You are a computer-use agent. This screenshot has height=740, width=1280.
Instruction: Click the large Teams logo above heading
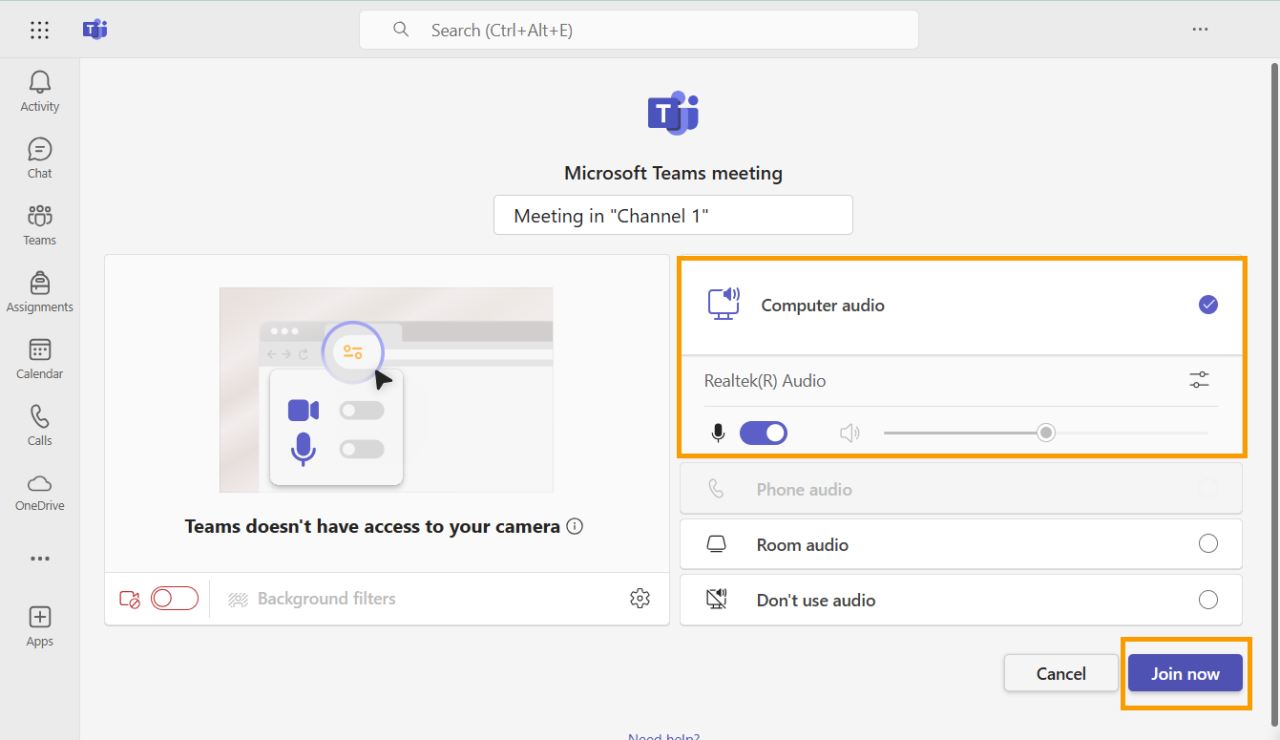coord(673,112)
